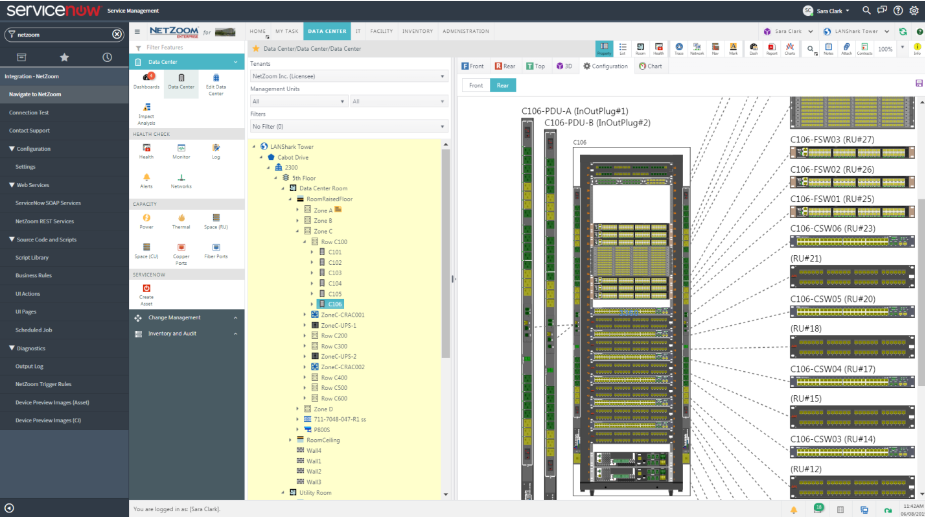Open the HOME tab

pyautogui.click(x=258, y=31)
